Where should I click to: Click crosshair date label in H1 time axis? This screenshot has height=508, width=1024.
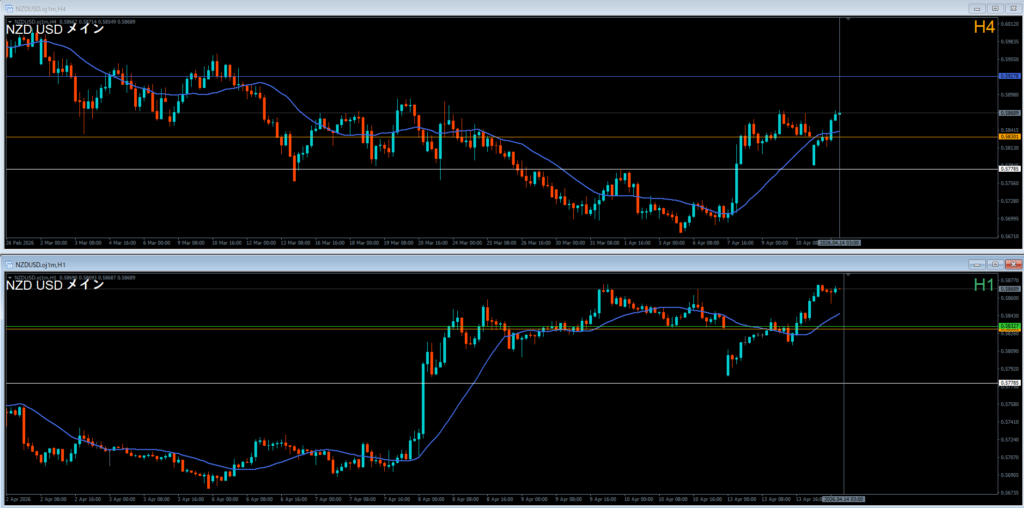(x=844, y=498)
